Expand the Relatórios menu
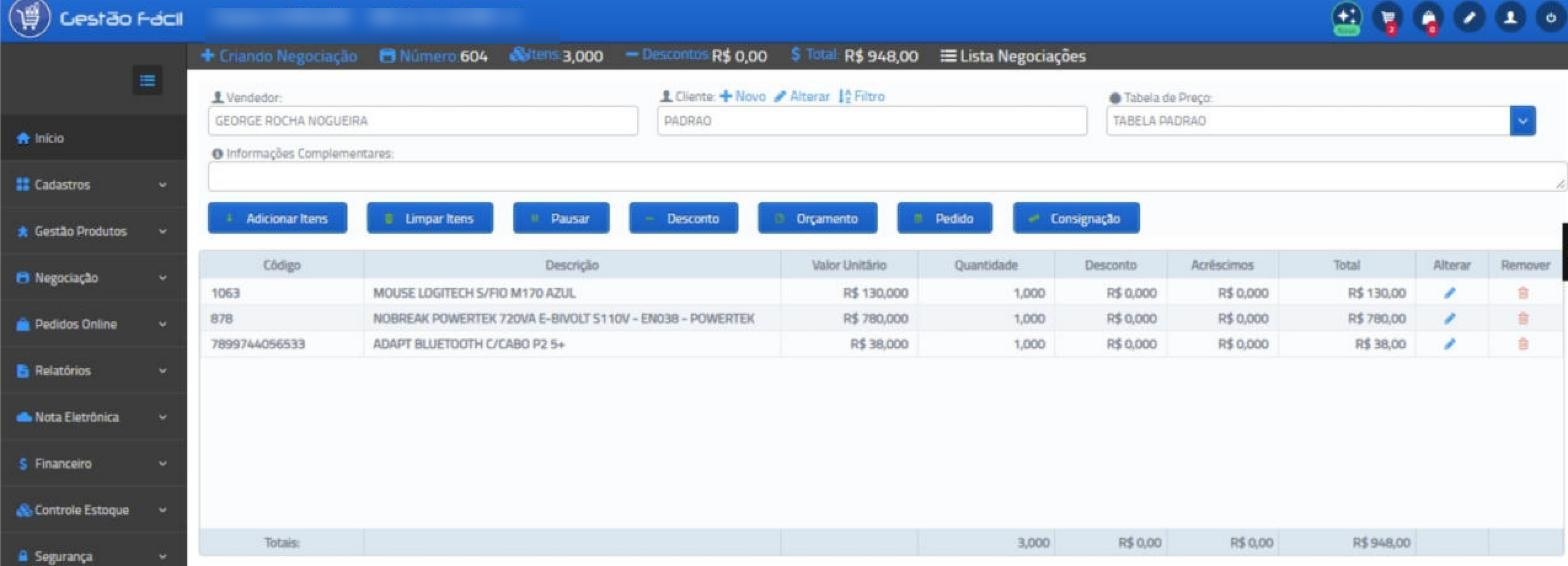 [93, 371]
